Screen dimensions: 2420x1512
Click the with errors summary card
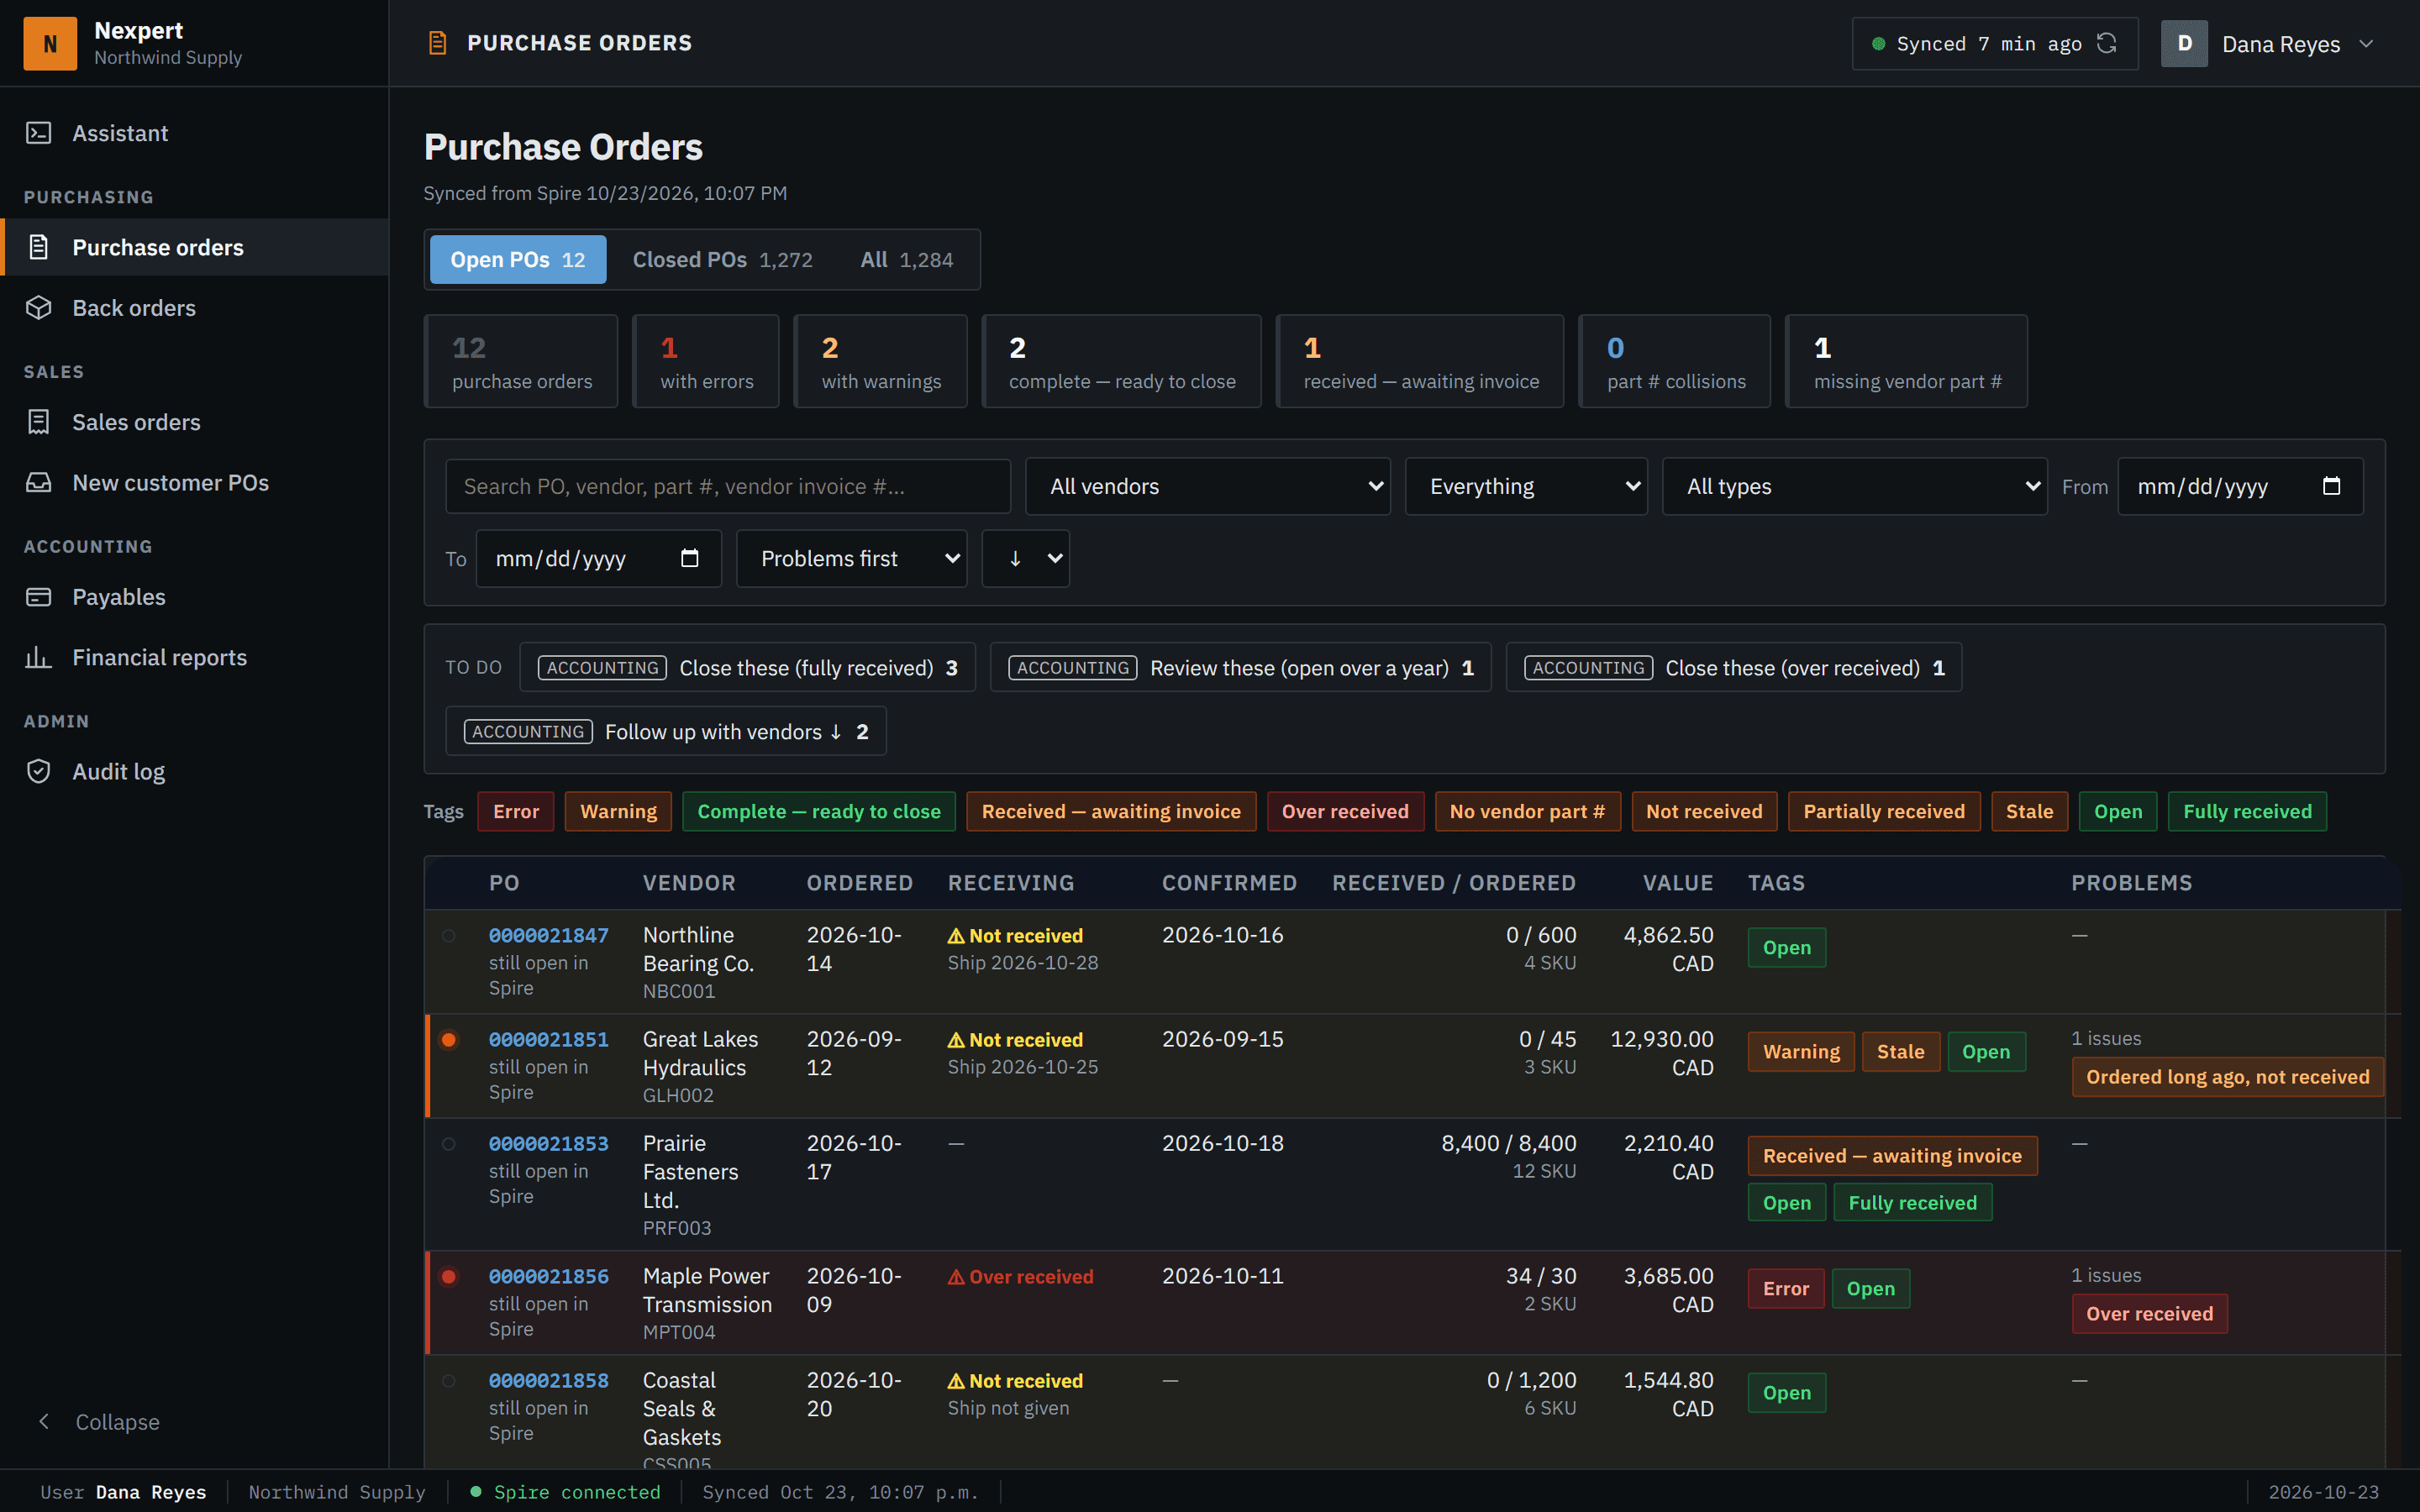pyautogui.click(x=706, y=361)
